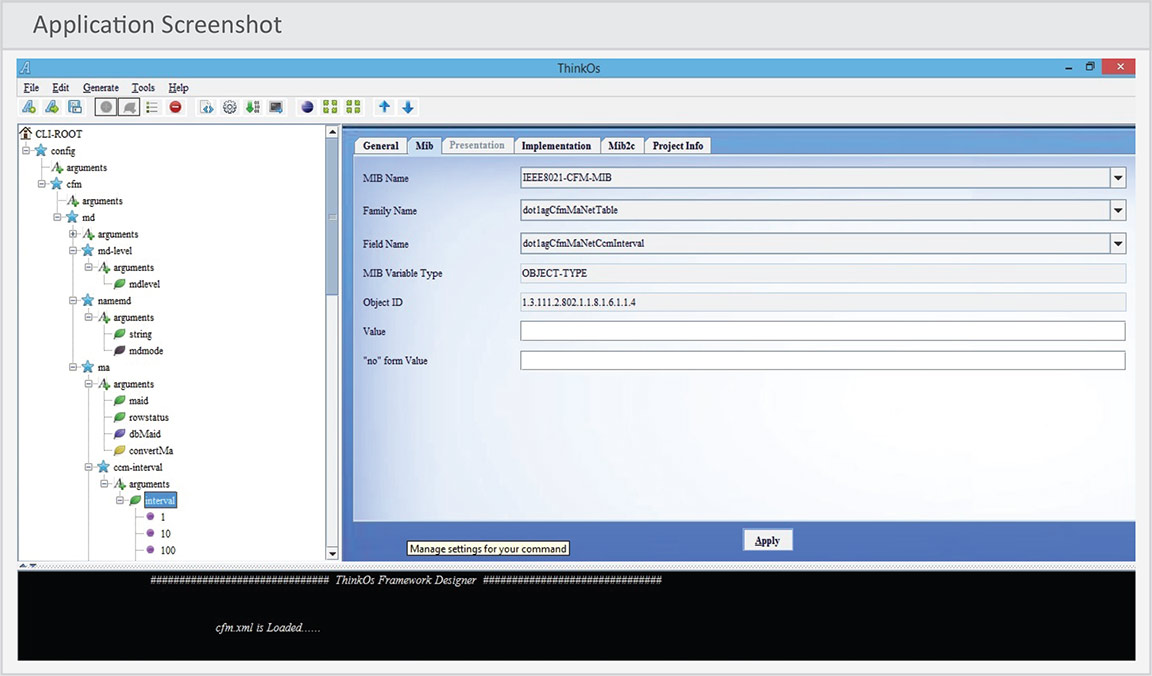Collapse the interval tree node
1152x676 pixels.
[x=120, y=500]
